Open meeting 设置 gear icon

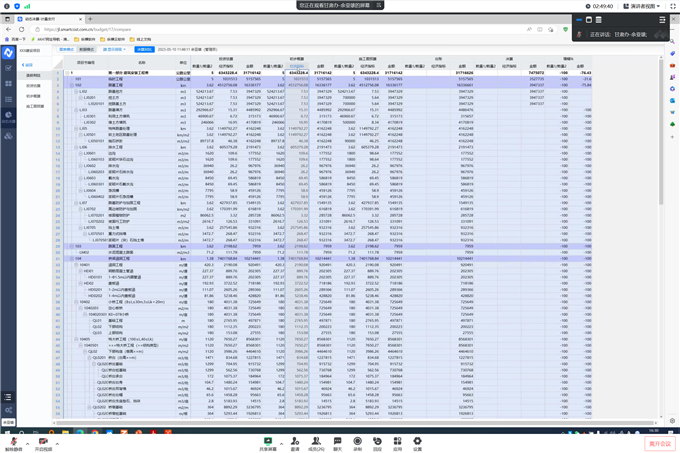tap(417, 441)
